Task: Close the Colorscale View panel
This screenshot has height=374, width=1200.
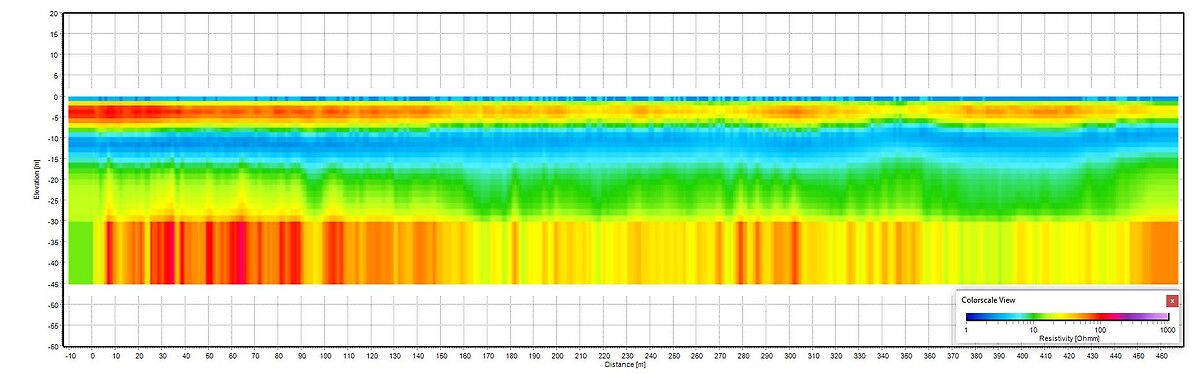Action: 1172,300
